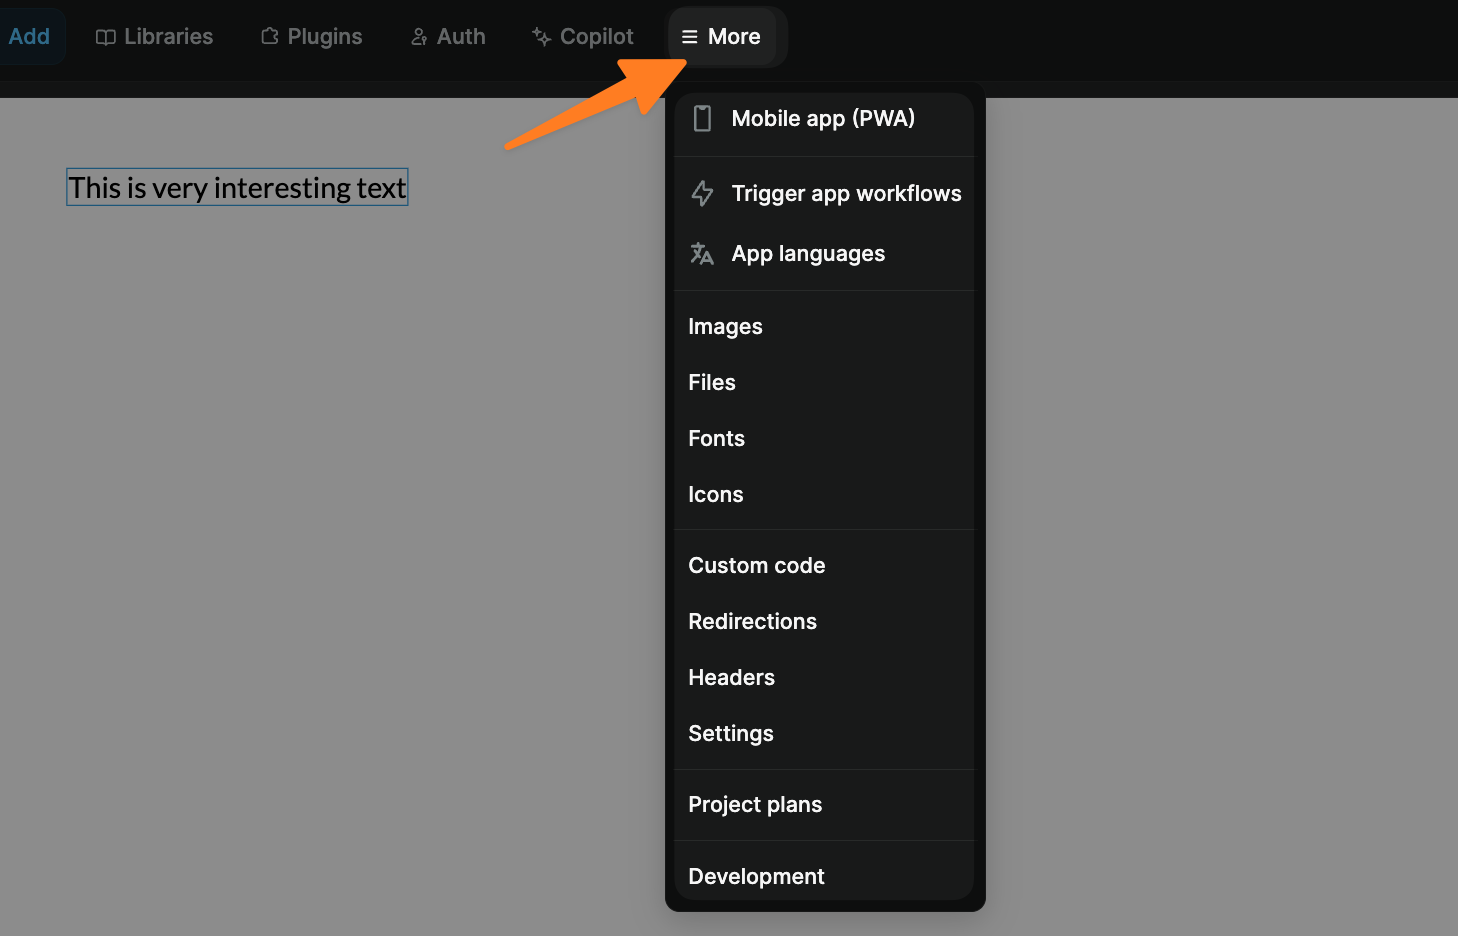Viewport: 1458px width, 936px height.
Task: Open Custom code settings
Action: pos(756,565)
